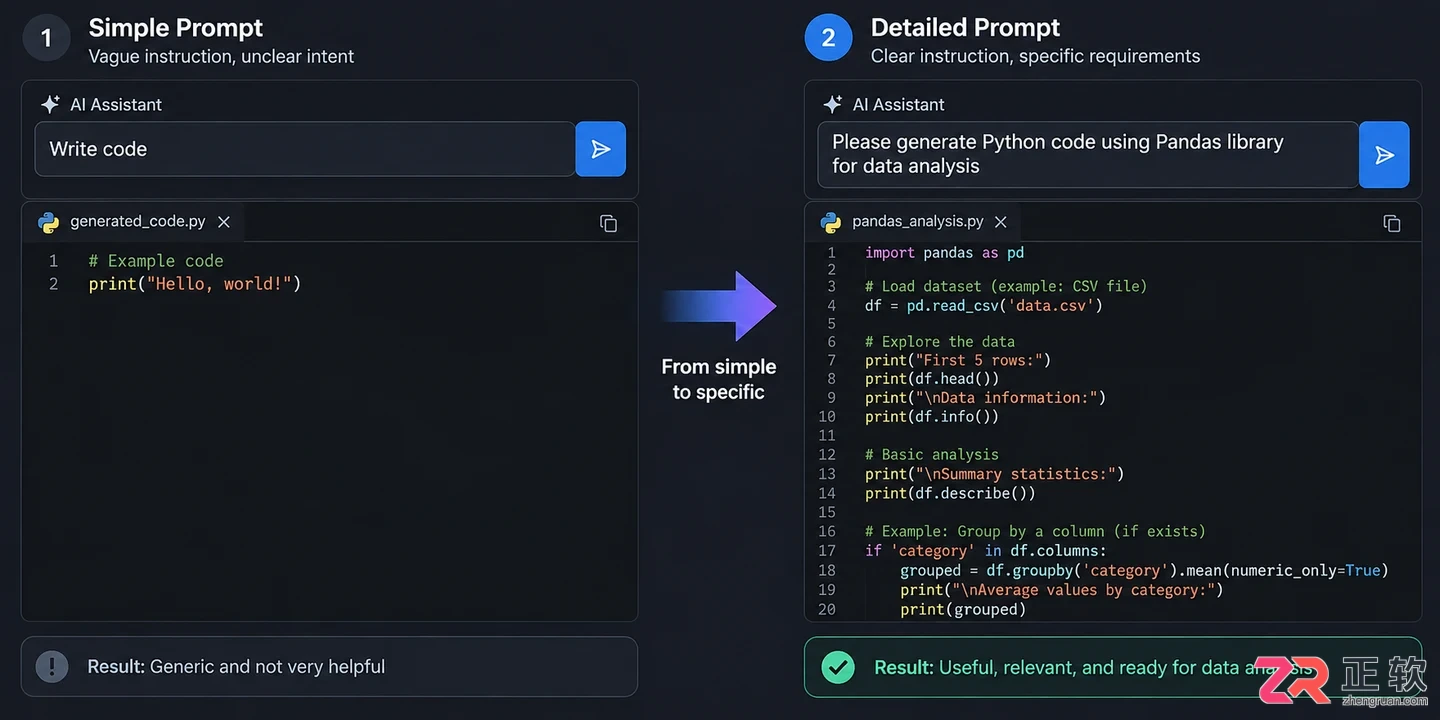Image resolution: width=1440 pixels, height=720 pixels.
Task: Close the generated_code.py tab
Action: [x=224, y=222]
